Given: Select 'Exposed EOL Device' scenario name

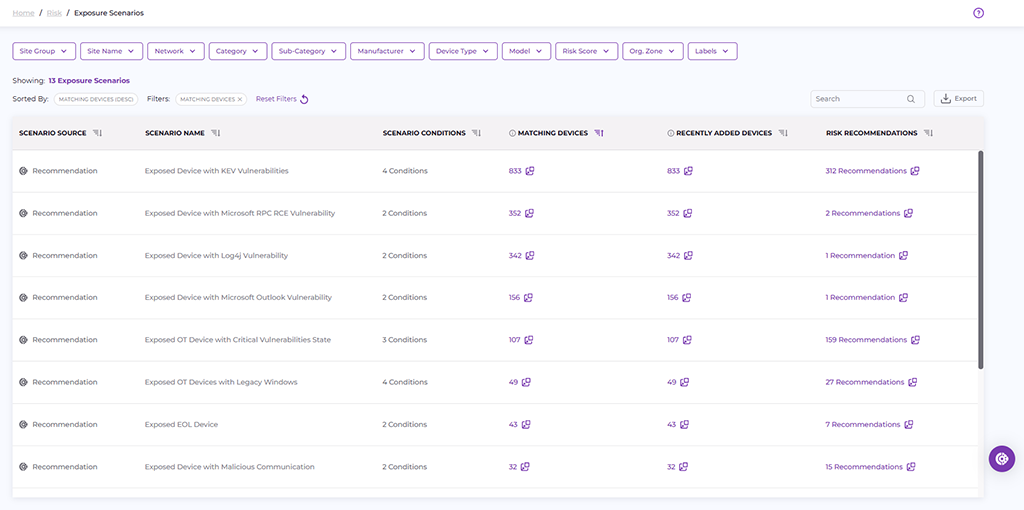Looking at the screenshot, I should pyautogui.click(x=181, y=424).
